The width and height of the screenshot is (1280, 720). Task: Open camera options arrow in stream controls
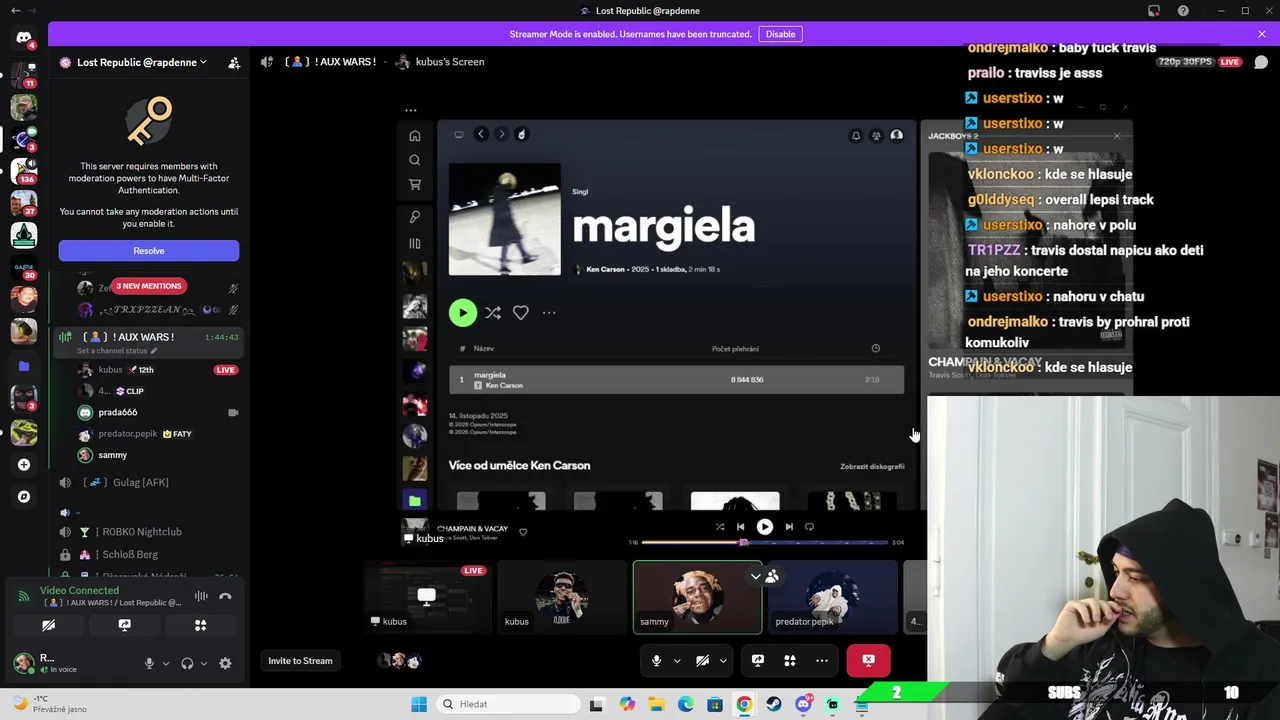723,660
